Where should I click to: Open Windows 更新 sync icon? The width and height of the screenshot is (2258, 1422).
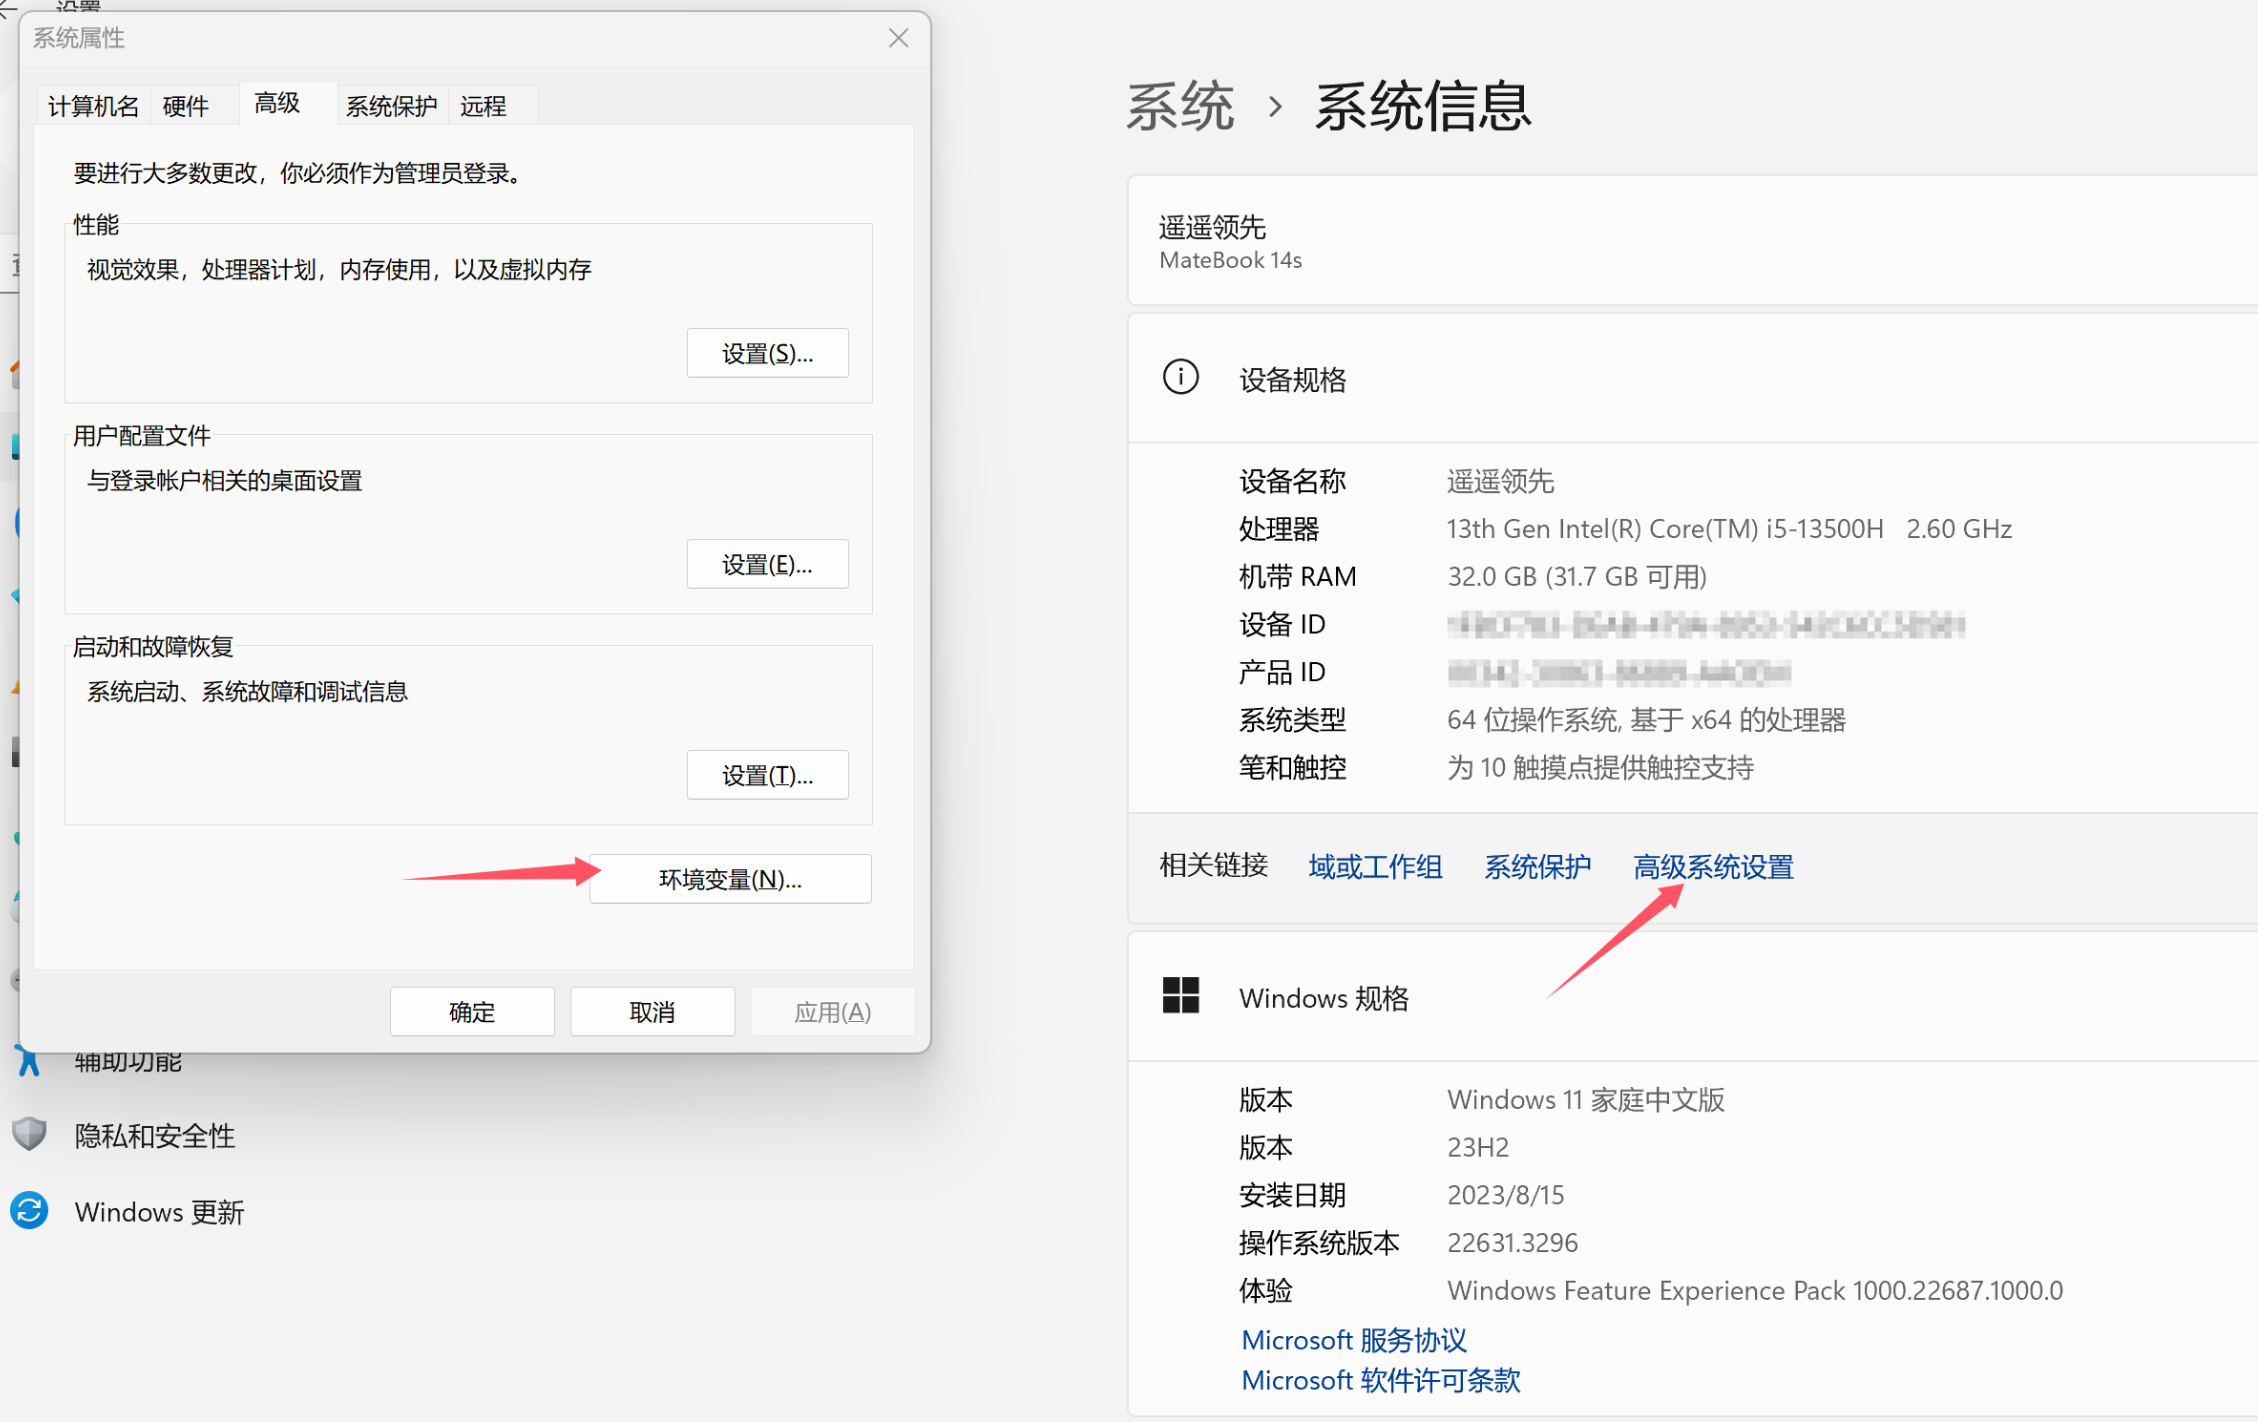(29, 1211)
